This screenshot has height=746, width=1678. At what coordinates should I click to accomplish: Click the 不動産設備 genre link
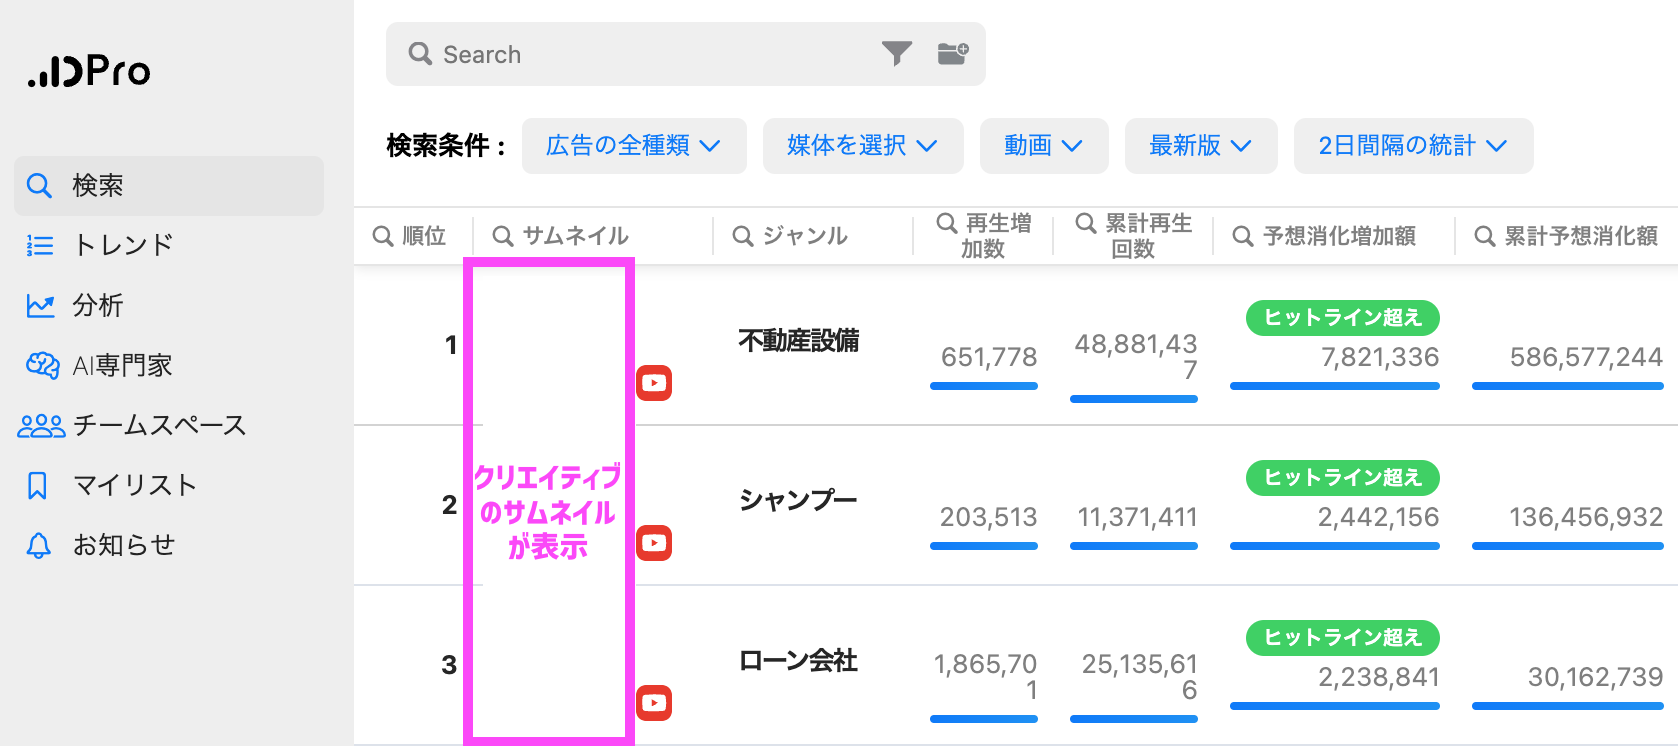coord(798,341)
